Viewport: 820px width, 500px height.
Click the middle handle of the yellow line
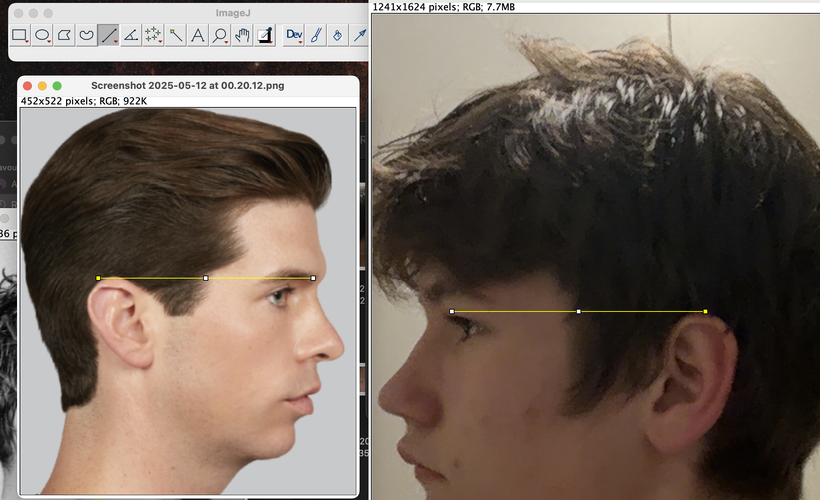click(206, 278)
